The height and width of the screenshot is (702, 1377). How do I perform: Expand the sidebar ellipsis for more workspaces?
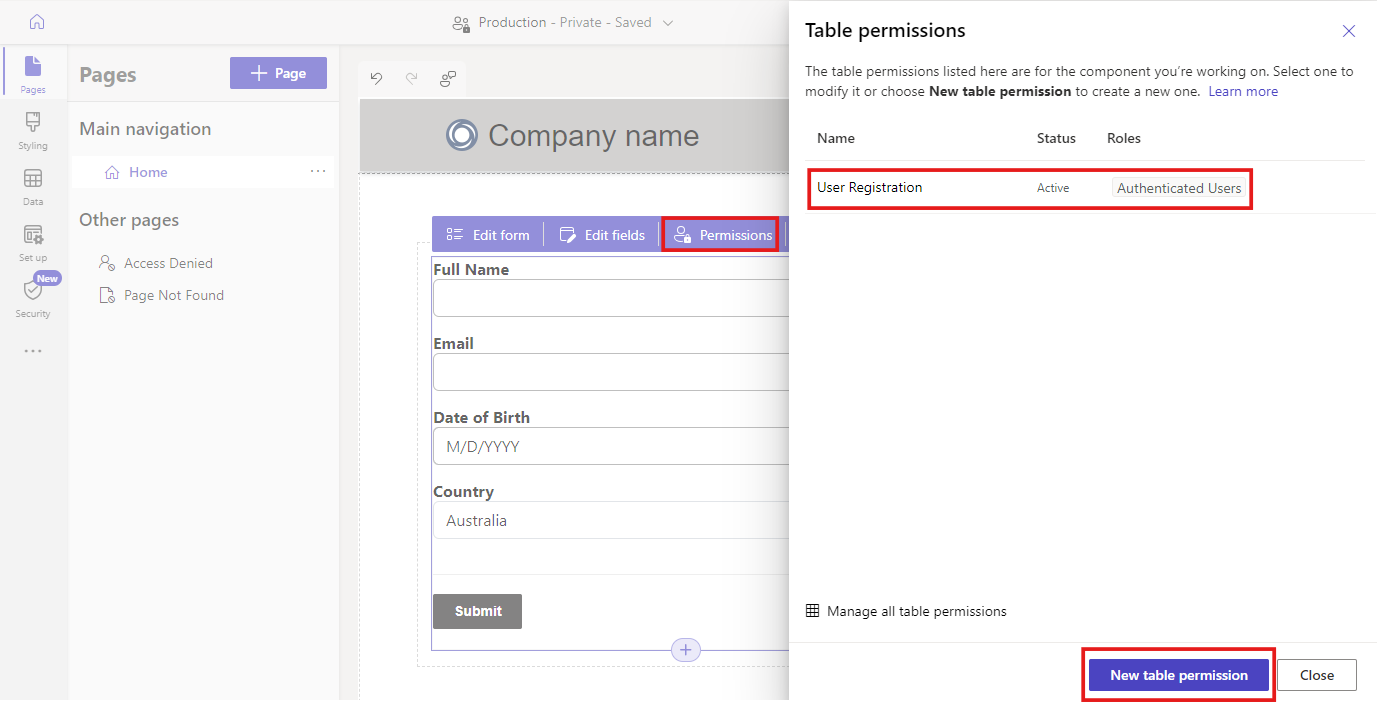33,351
